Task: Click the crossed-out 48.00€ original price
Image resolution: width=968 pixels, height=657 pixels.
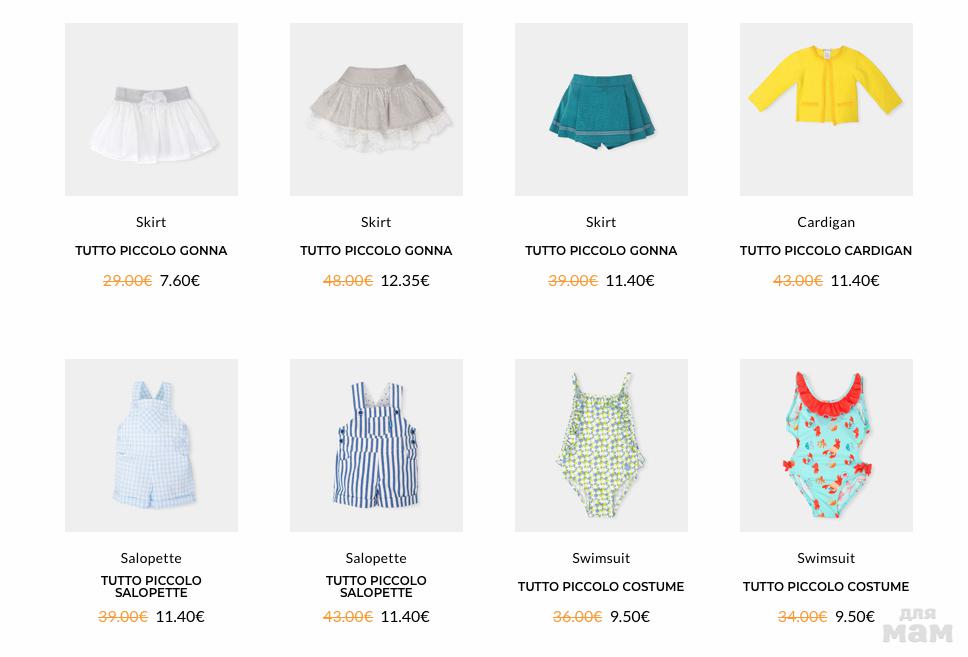Action: point(348,281)
